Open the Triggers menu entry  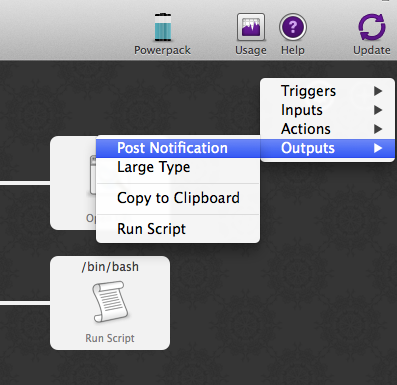coord(327,91)
